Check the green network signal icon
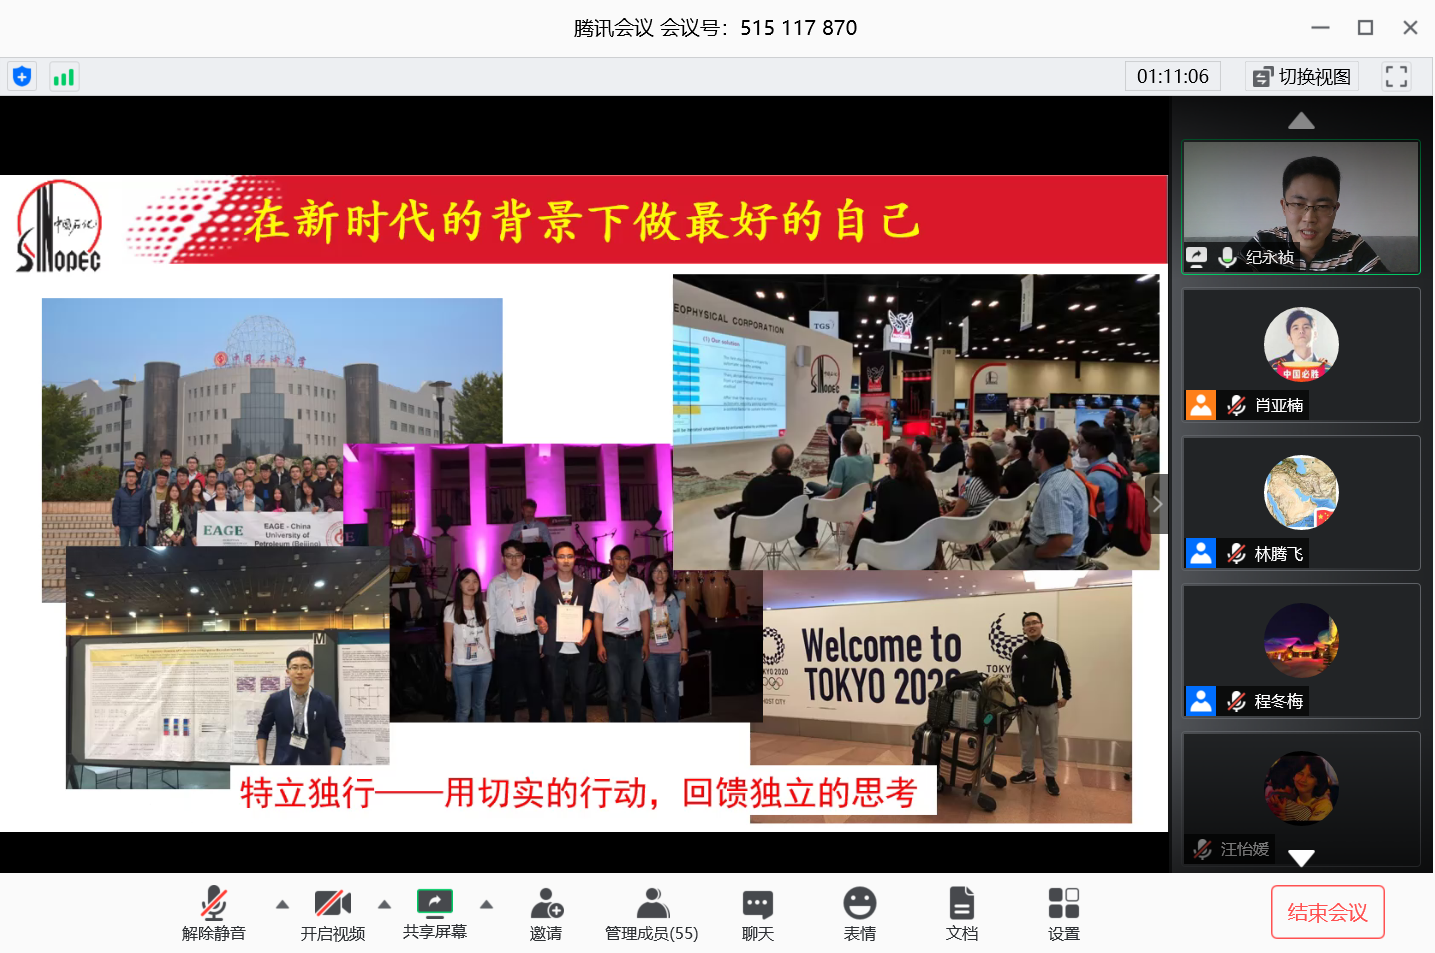Viewport: 1435px width, 953px height. coord(64,77)
